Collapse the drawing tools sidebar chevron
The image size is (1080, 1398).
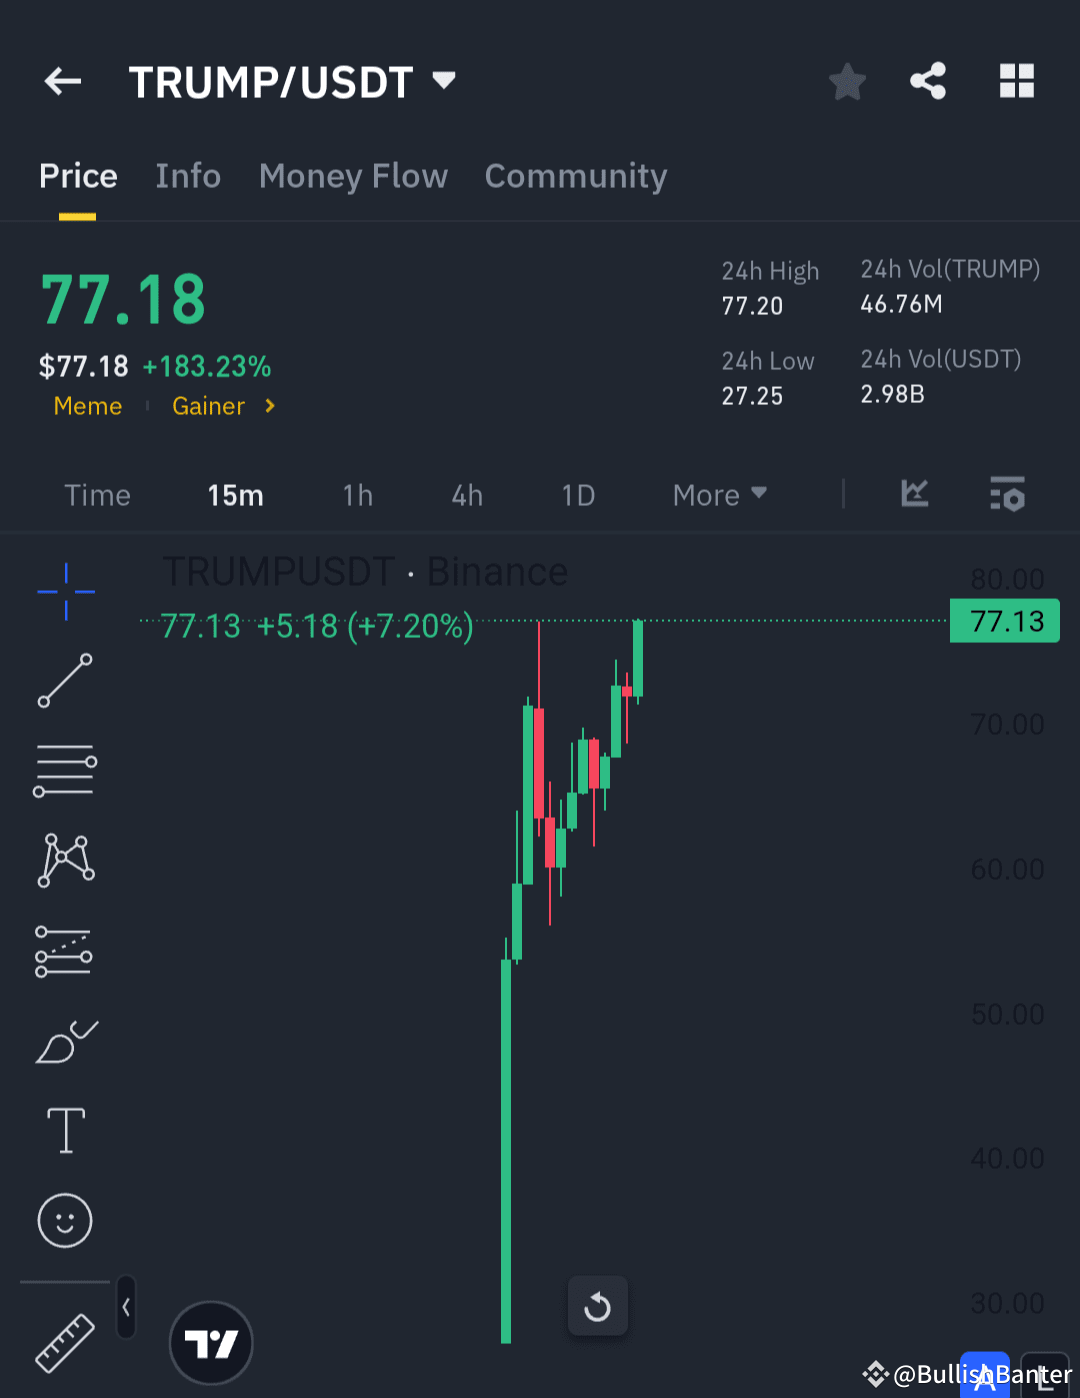(x=126, y=1306)
